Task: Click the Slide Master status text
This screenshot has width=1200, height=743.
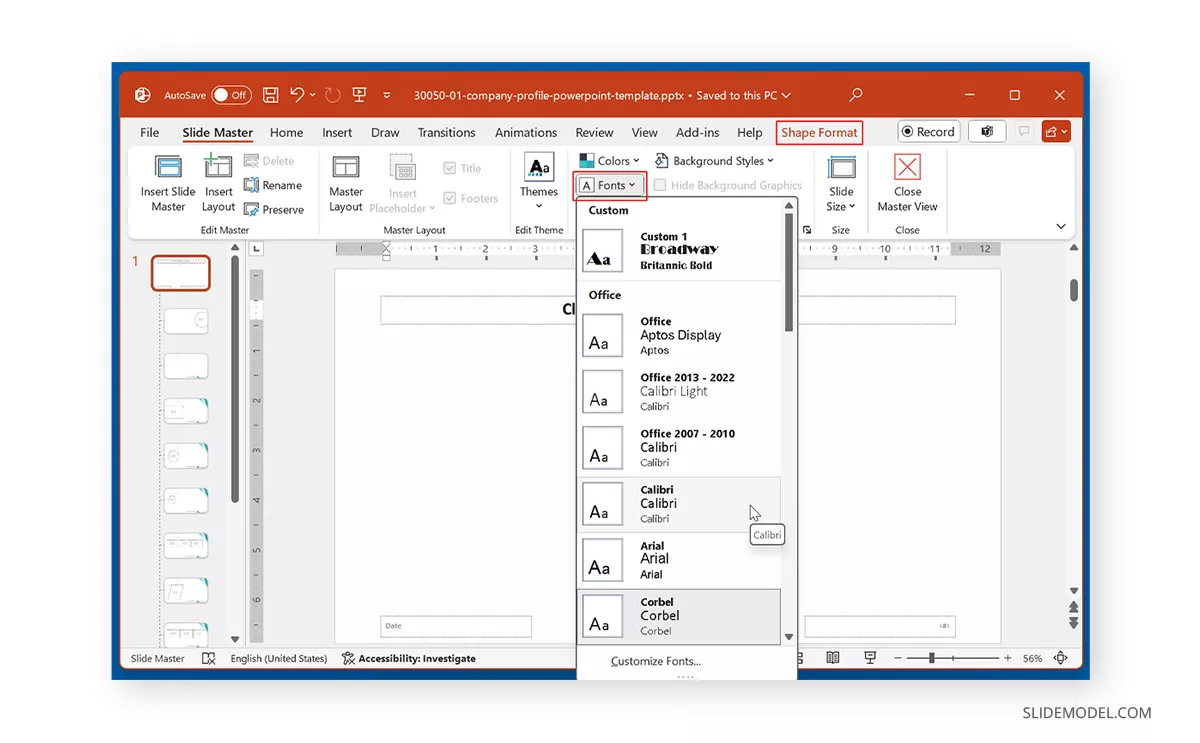Action: 158,659
